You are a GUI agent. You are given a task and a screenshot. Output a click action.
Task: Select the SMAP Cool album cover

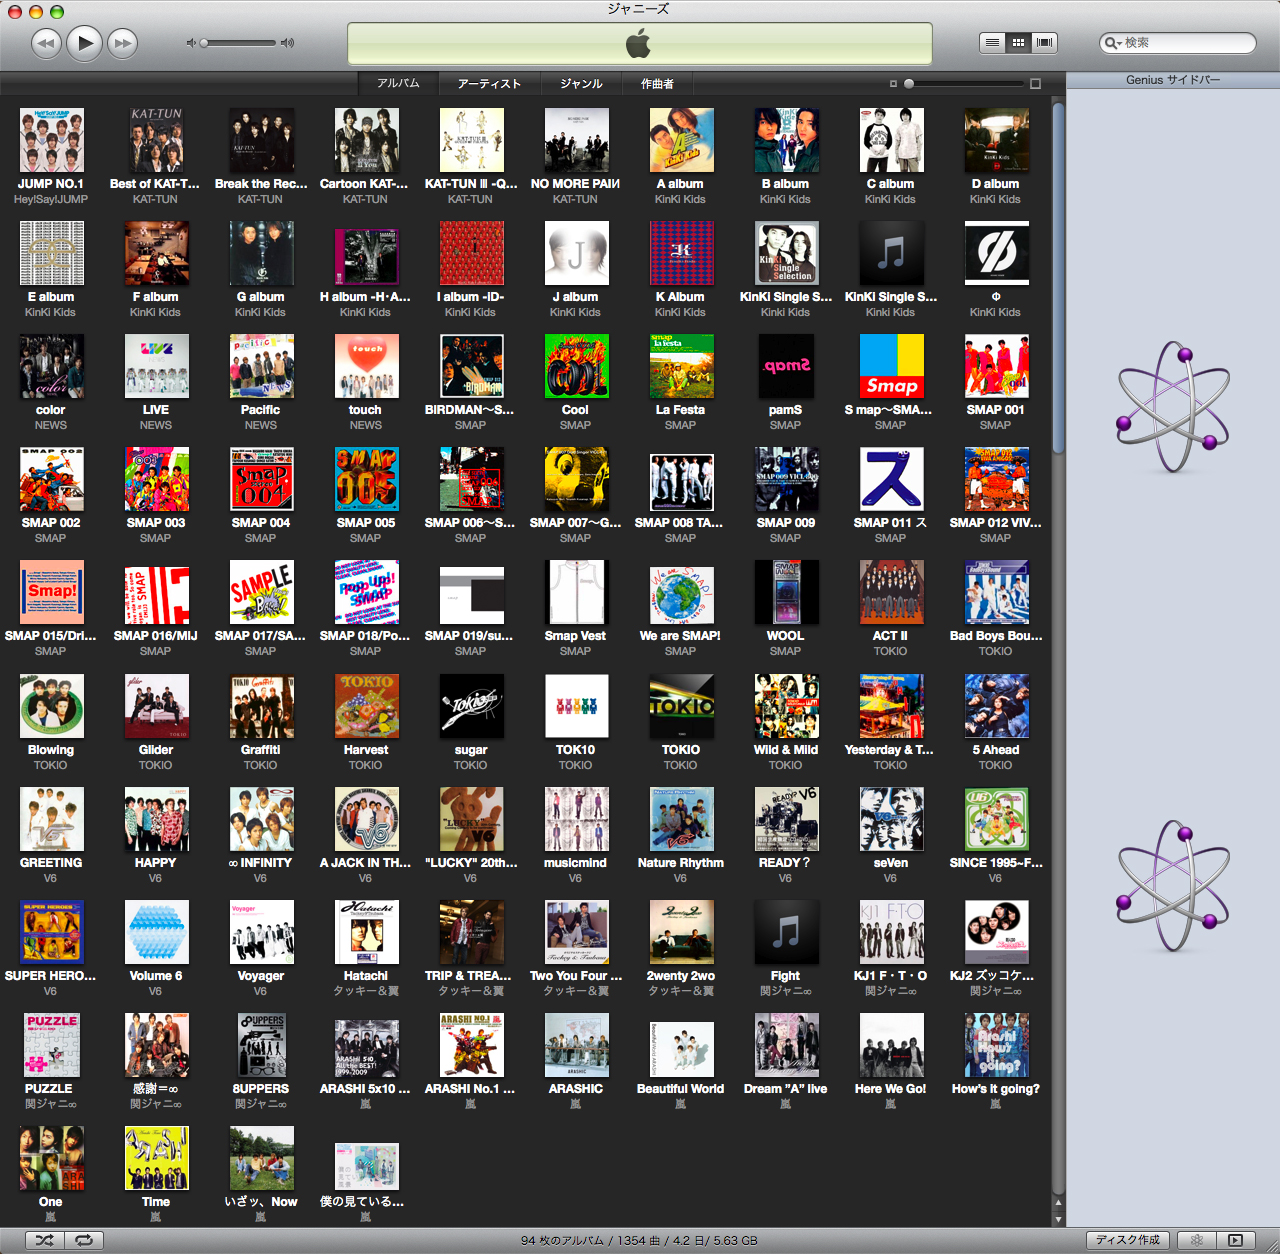(x=576, y=366)
